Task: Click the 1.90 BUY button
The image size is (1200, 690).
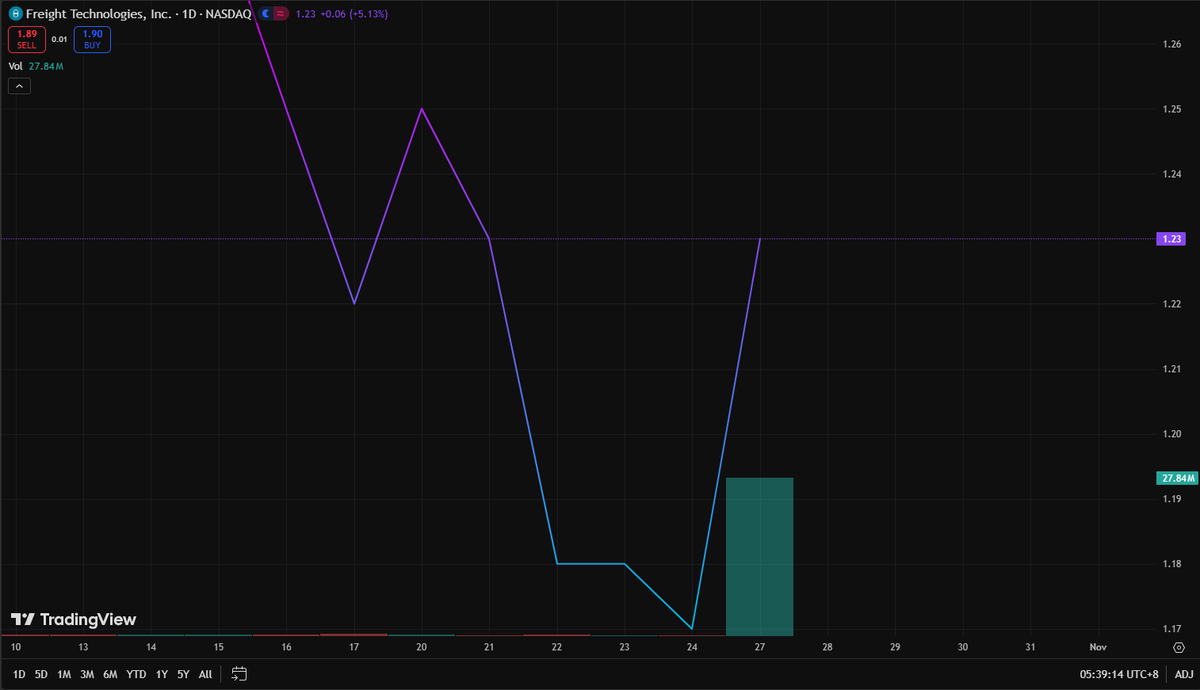Action: 92,39
